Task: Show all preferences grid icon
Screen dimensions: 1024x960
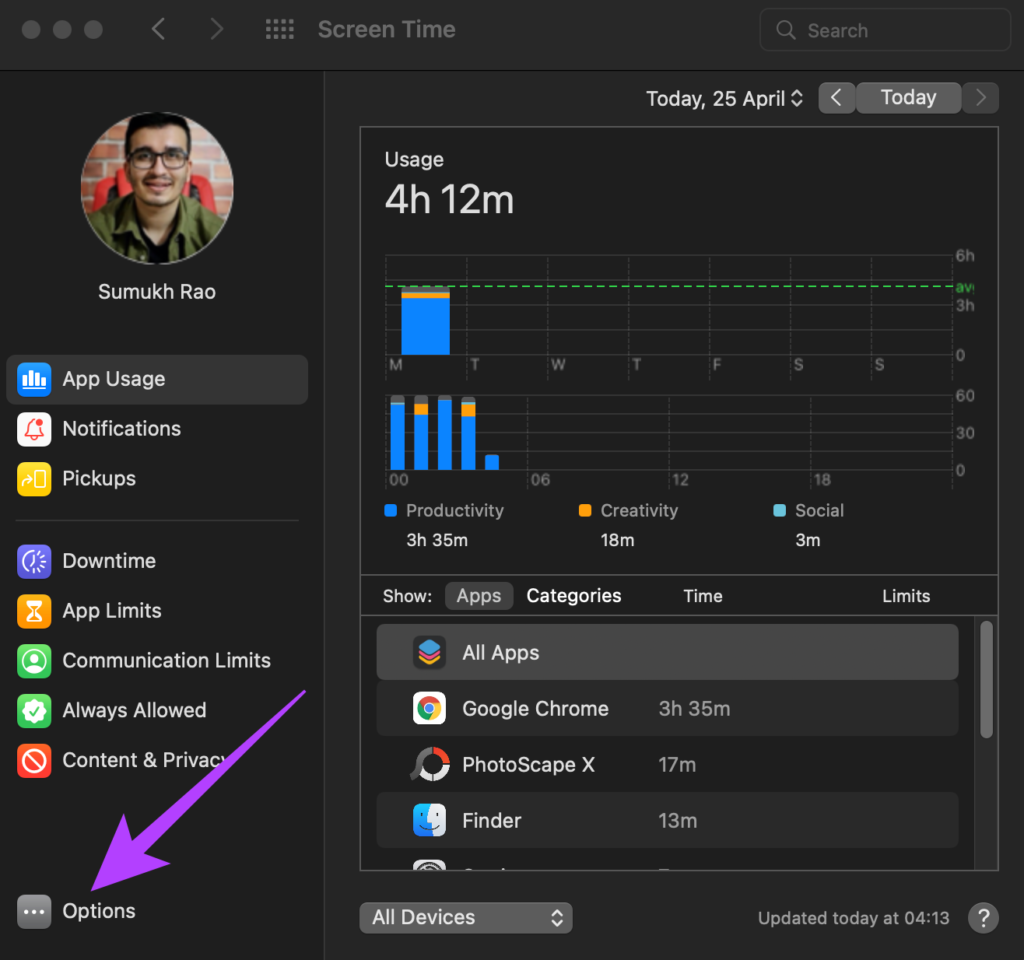Action: tap(280, 29)
